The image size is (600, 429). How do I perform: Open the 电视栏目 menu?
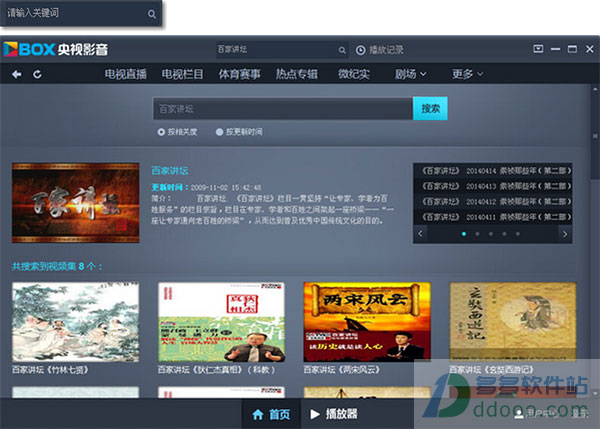[x=182, y=74]
